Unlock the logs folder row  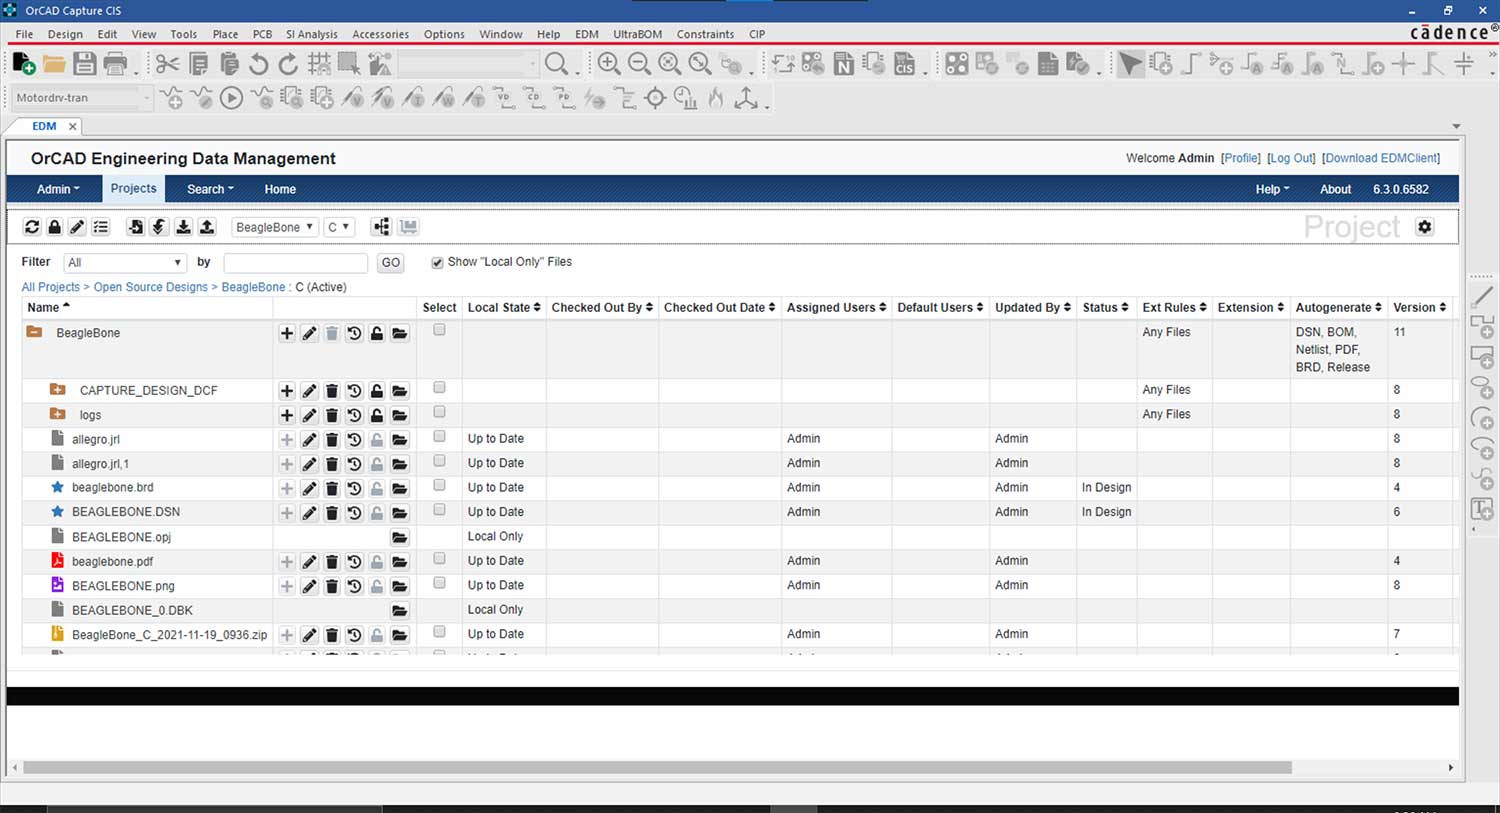point(377,415)
